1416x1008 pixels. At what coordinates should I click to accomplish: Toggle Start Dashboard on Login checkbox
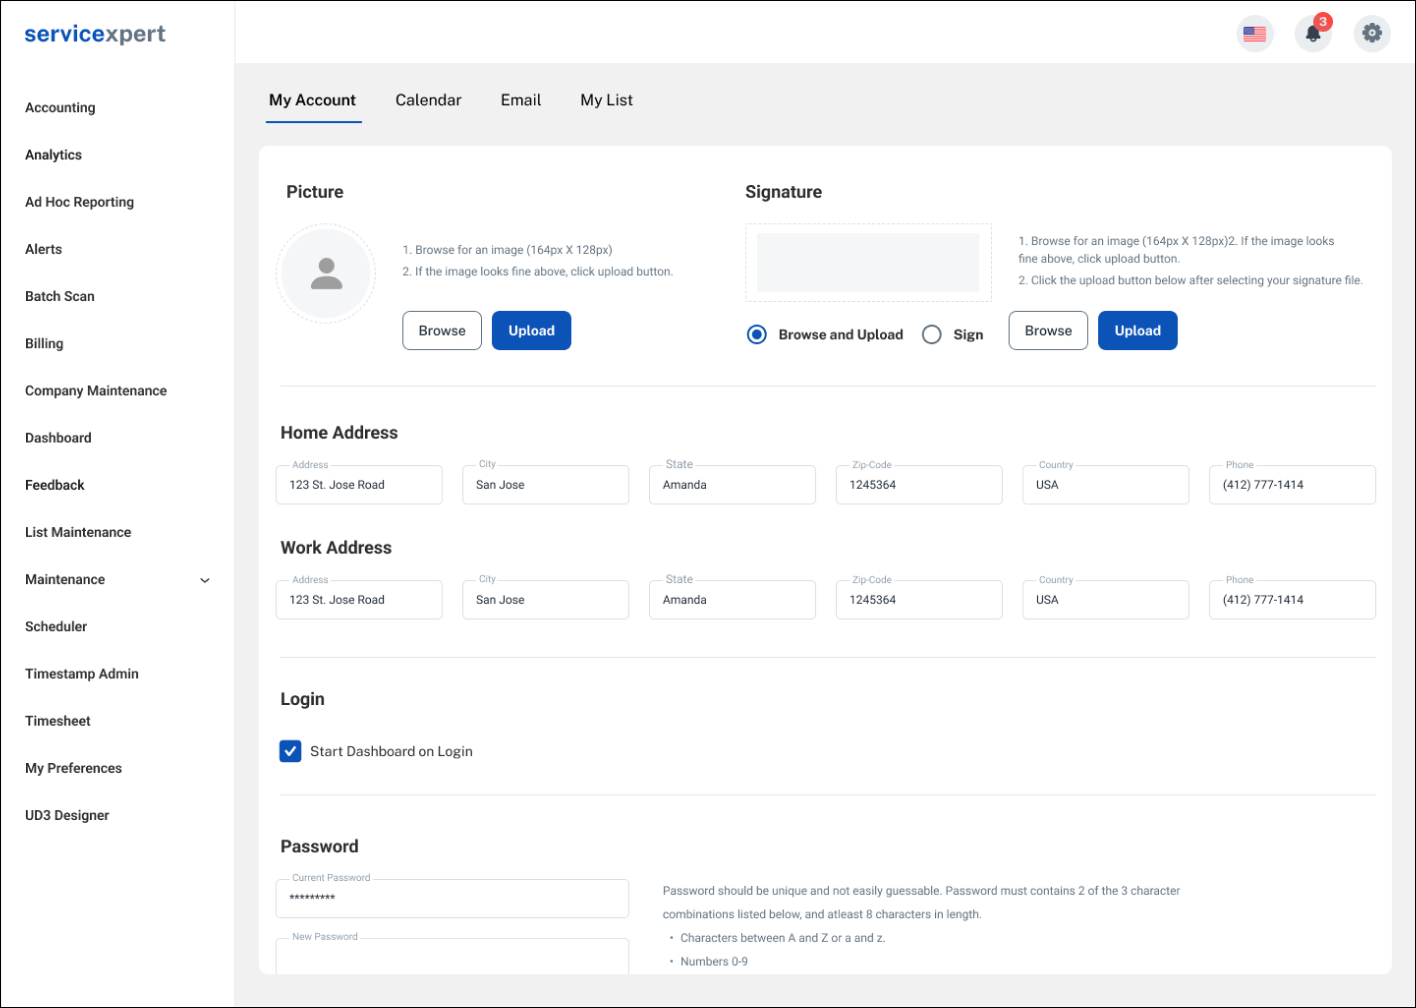click(290, 751)
